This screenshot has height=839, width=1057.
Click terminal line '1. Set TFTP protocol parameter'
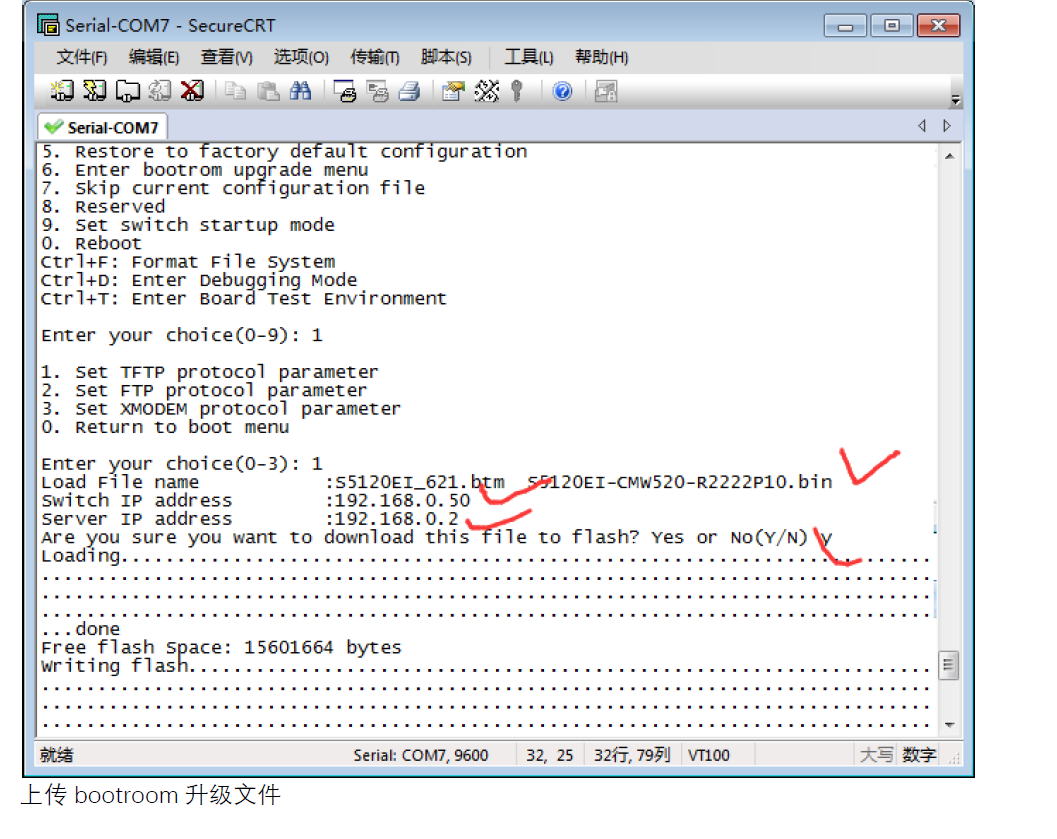pos(210,372)
